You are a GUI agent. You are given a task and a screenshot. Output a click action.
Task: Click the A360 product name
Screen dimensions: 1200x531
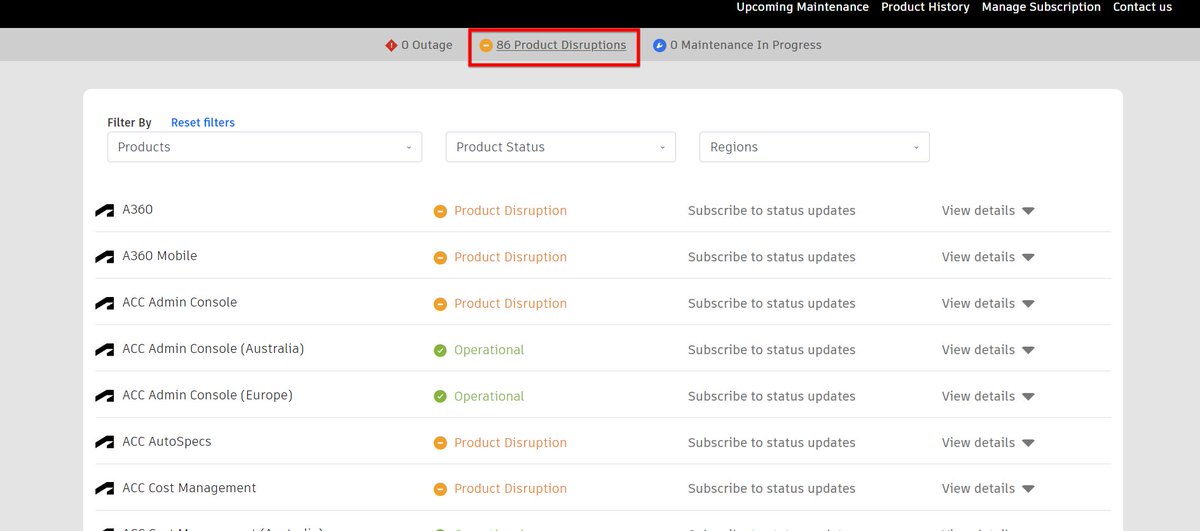point(138,210)
